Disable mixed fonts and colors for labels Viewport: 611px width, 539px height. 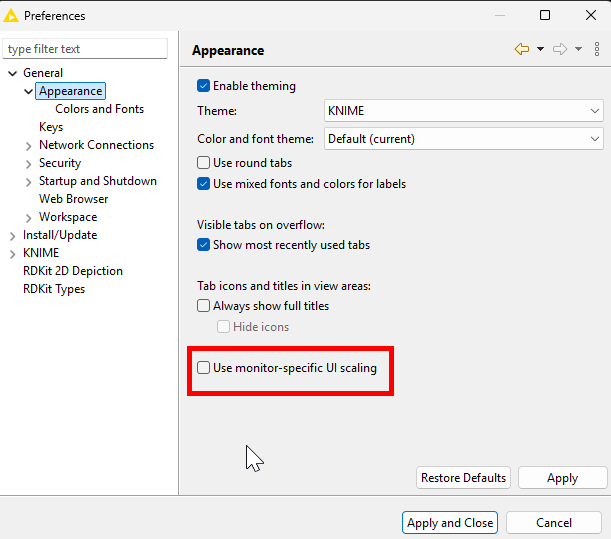(204, 184)
